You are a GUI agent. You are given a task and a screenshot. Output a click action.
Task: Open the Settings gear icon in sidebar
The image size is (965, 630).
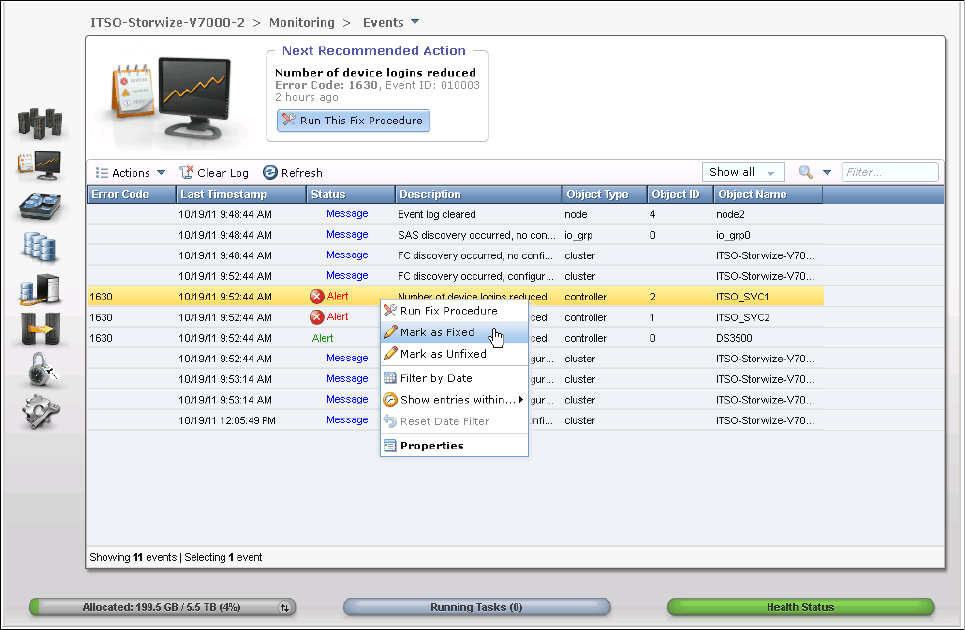(40, 412)
